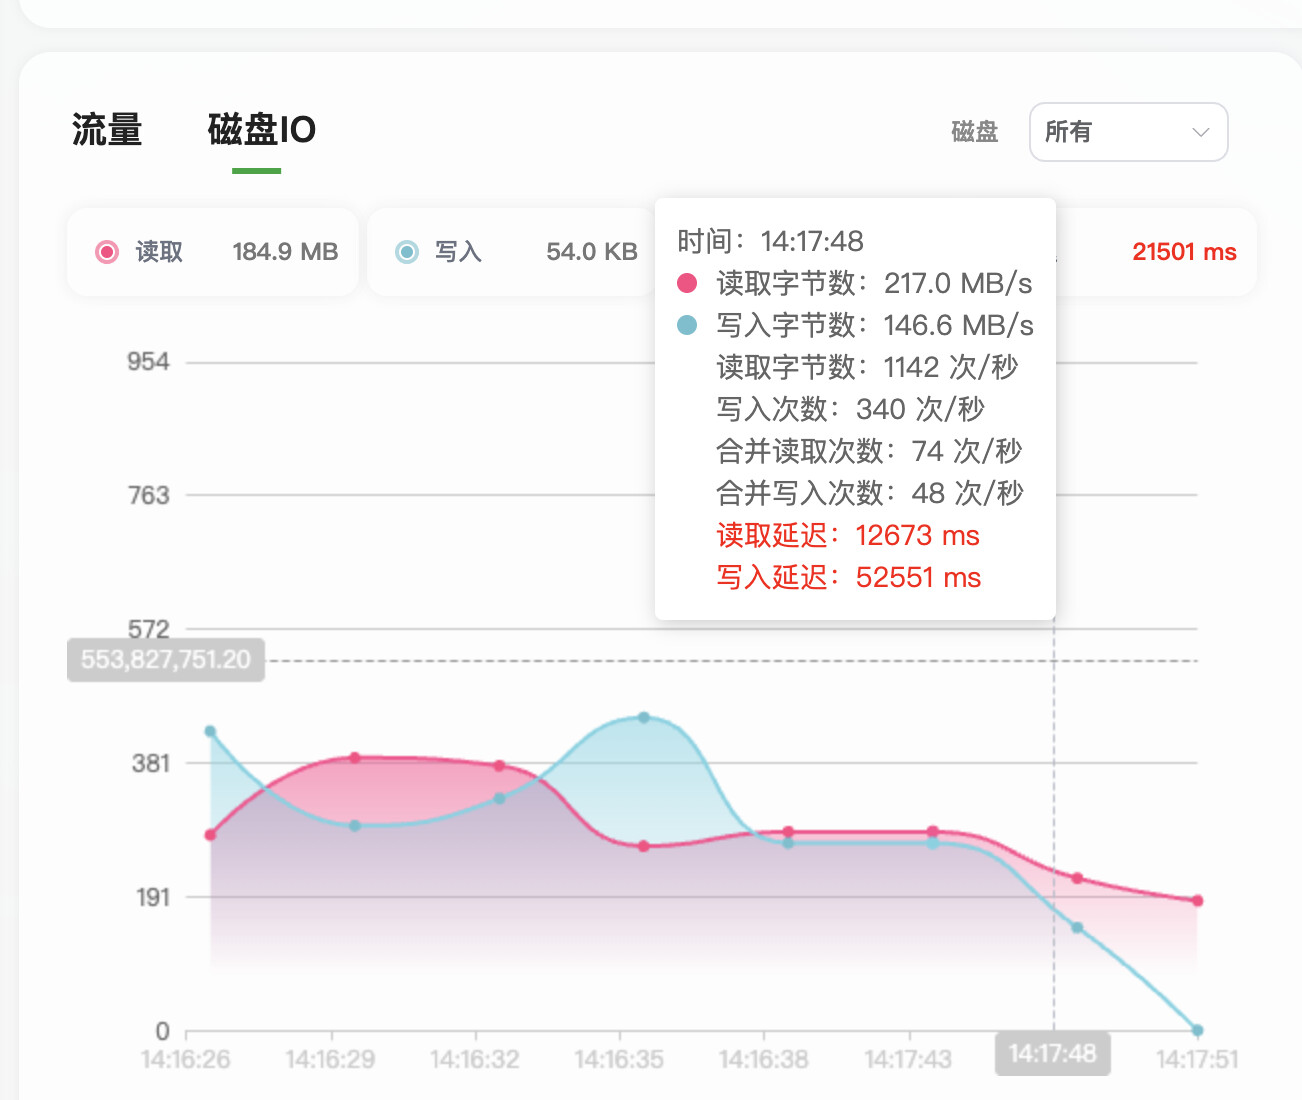Click the blue peak point at 14:16:35
This screenshot has width=1302, height=1100.
pyautogui.click(x=644, y=718)
